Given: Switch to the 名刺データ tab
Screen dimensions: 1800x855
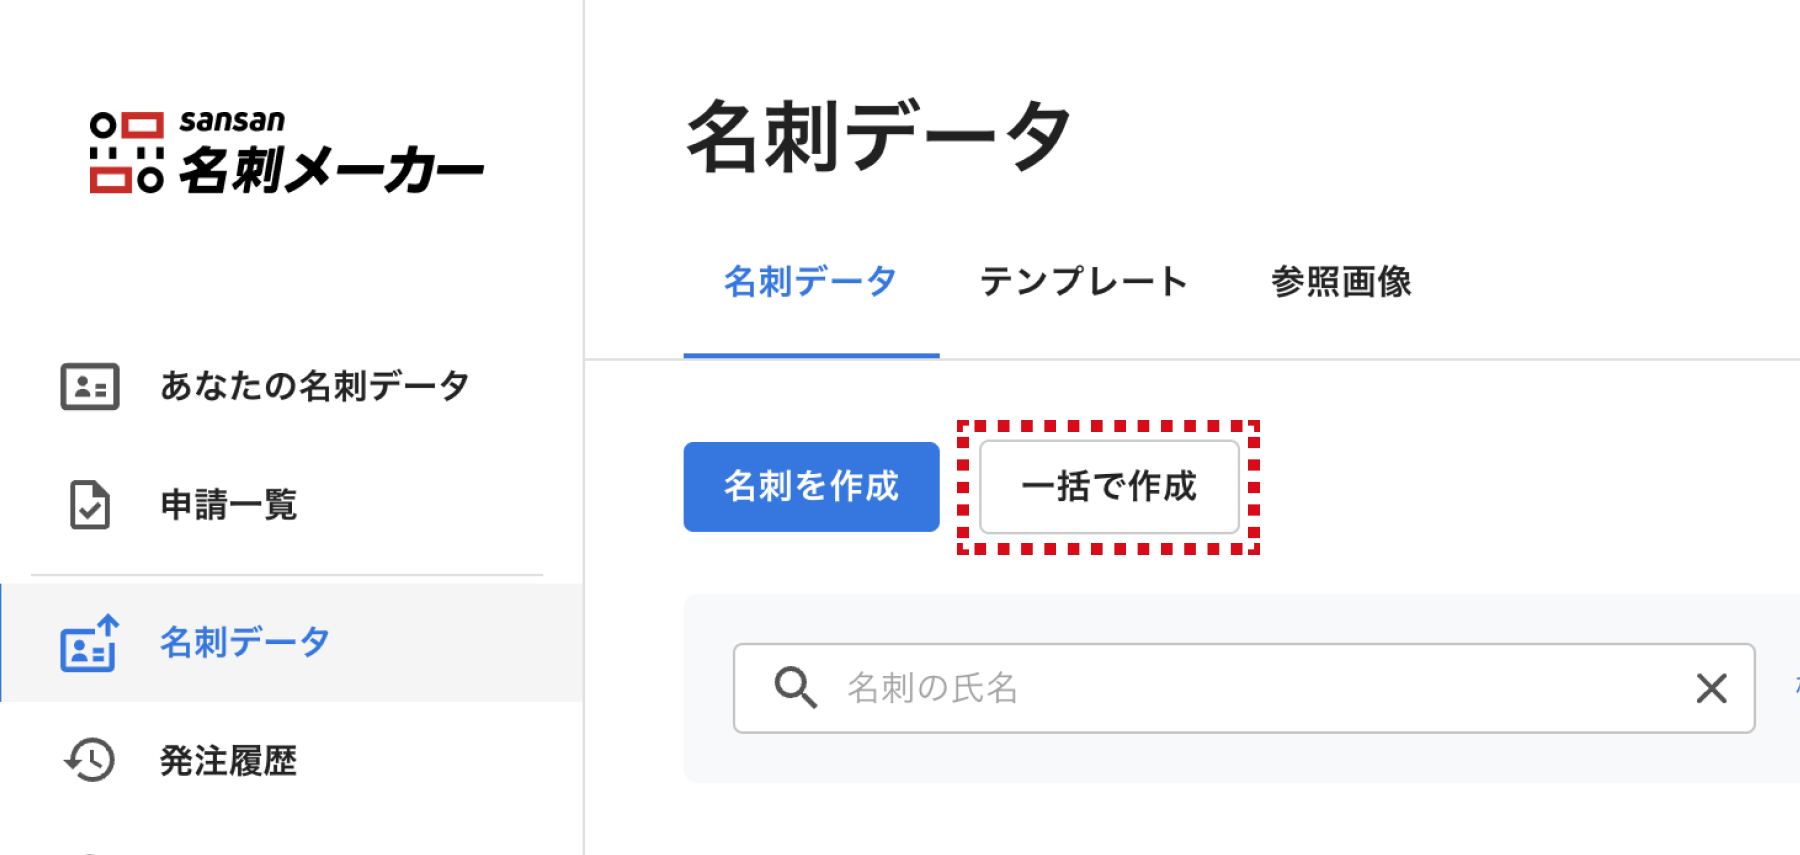Looking at the screenshot, I should pos(810,282).
